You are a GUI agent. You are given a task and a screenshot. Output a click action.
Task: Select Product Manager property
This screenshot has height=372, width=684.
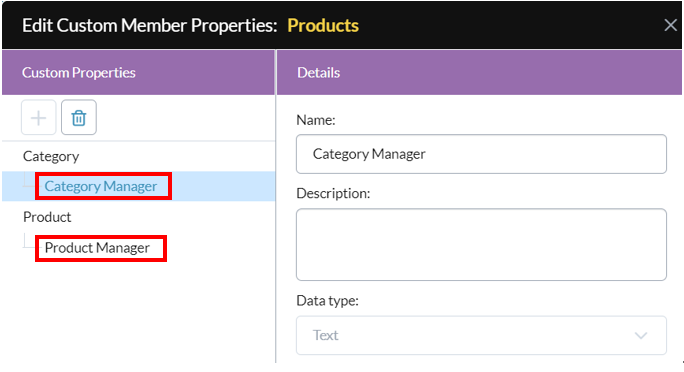click(x=97, y=248)
